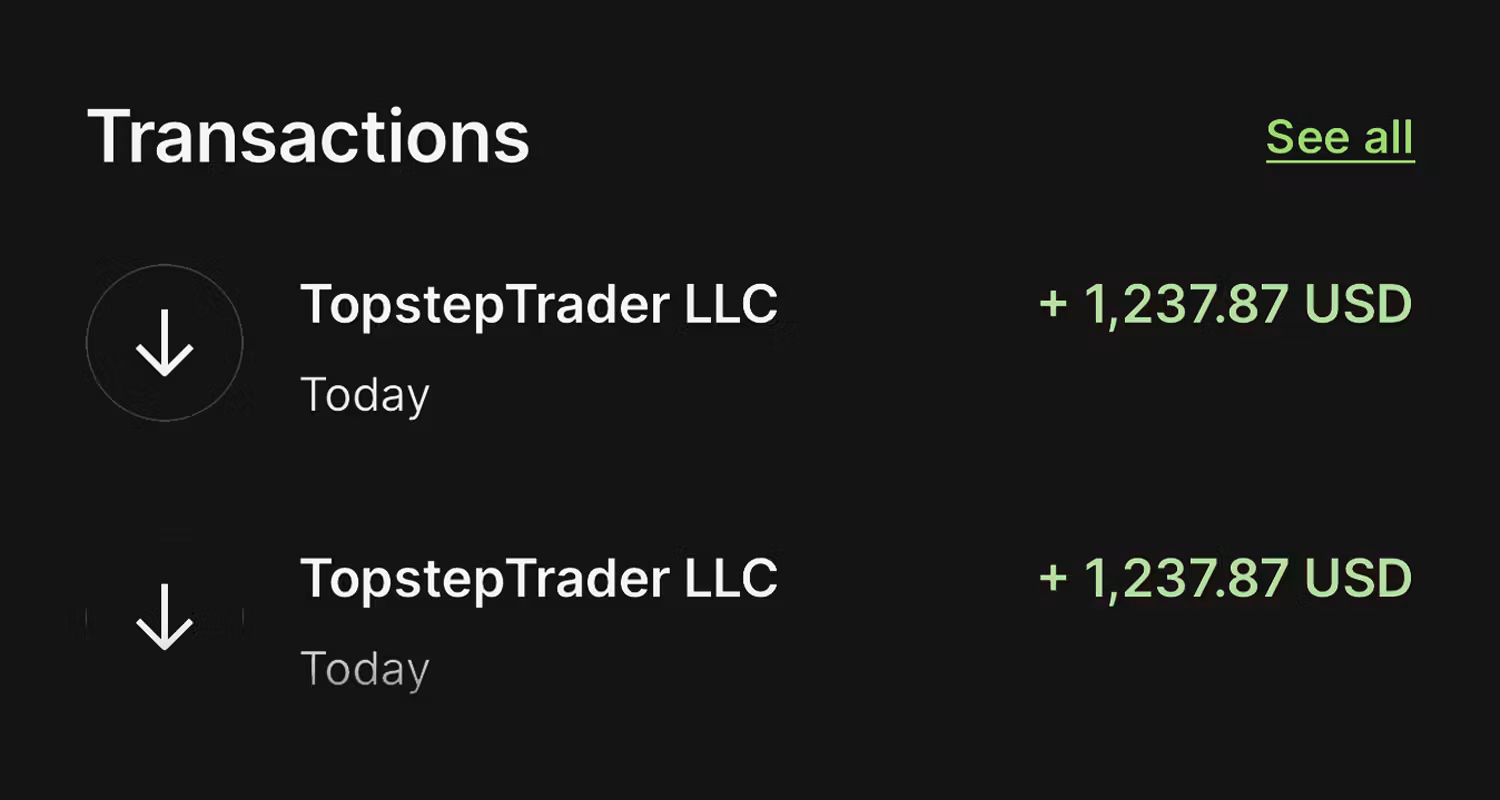Click the second TopstepTrader LLC name text
Screen dimensions: 1500x800
[x=540, y=578]
